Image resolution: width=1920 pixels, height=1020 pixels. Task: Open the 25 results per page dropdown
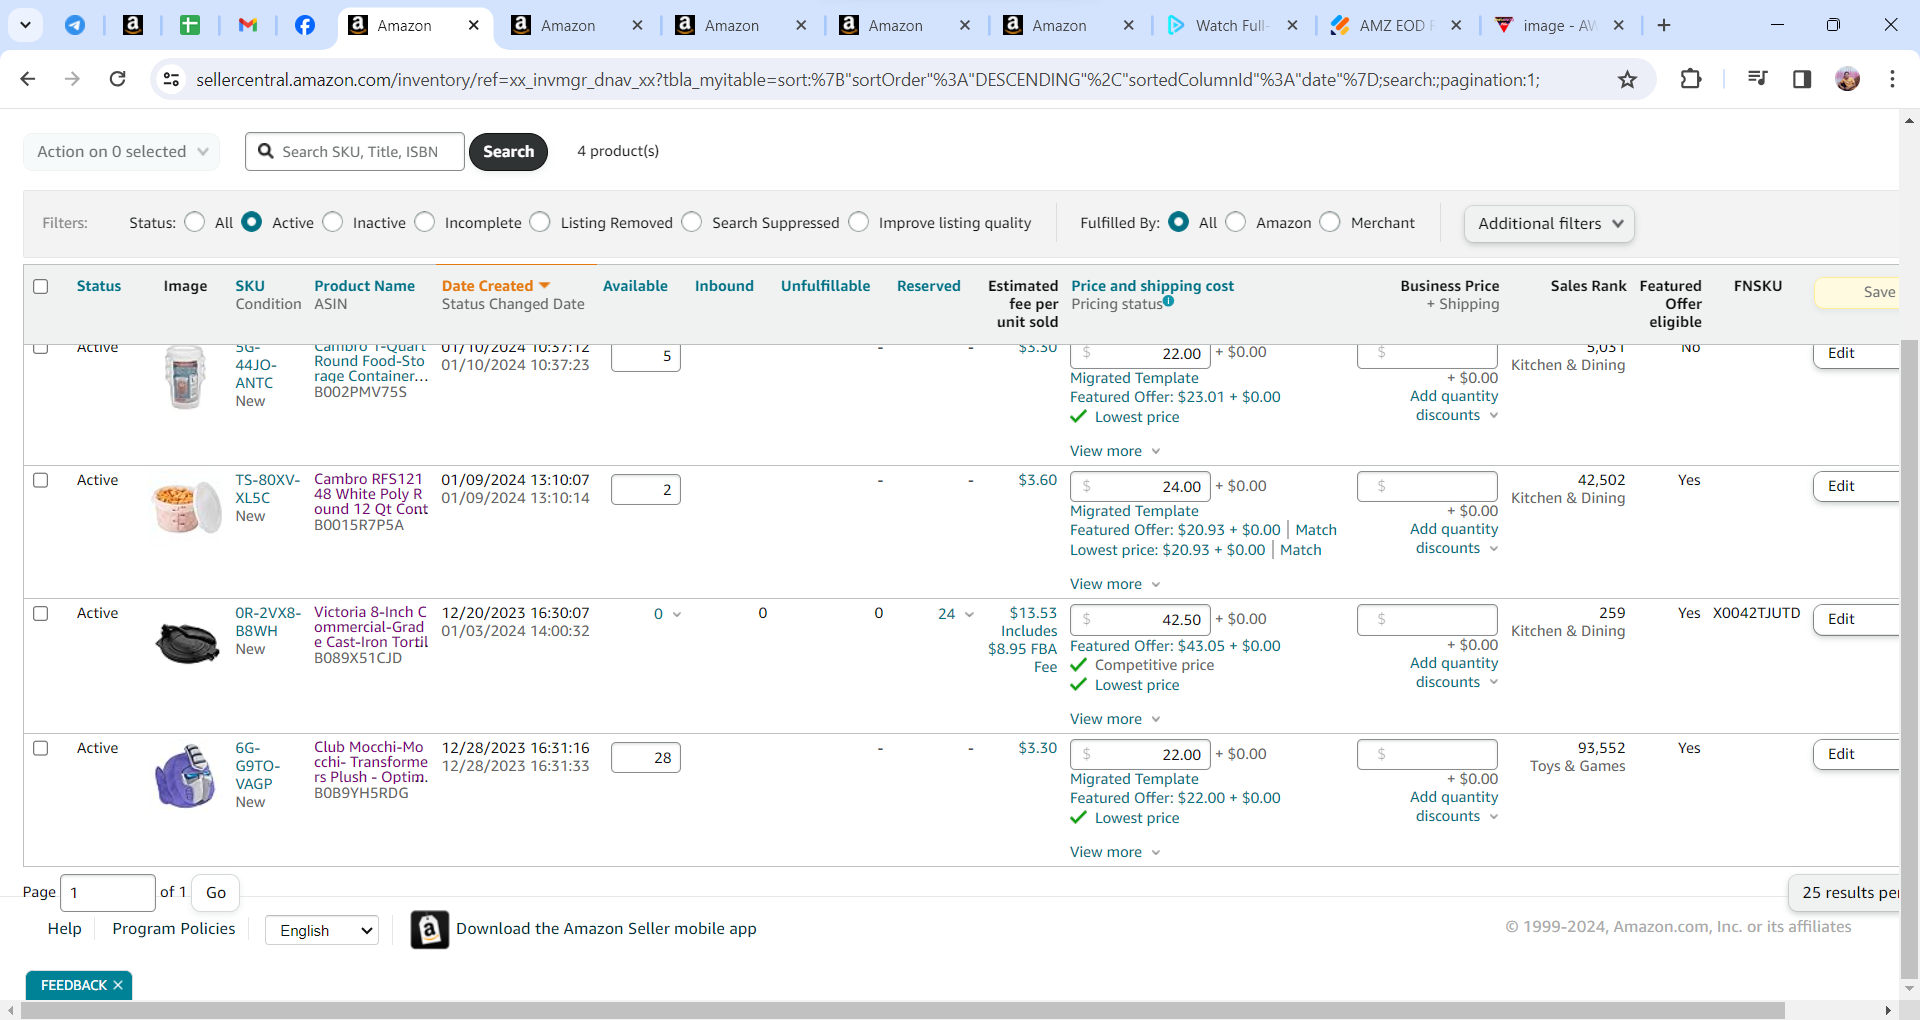(x=1843, y=892)
